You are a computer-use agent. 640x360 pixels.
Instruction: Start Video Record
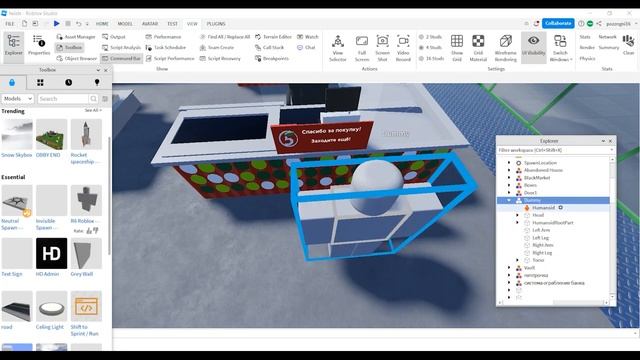pyautogui.click(x=403, y=48)
